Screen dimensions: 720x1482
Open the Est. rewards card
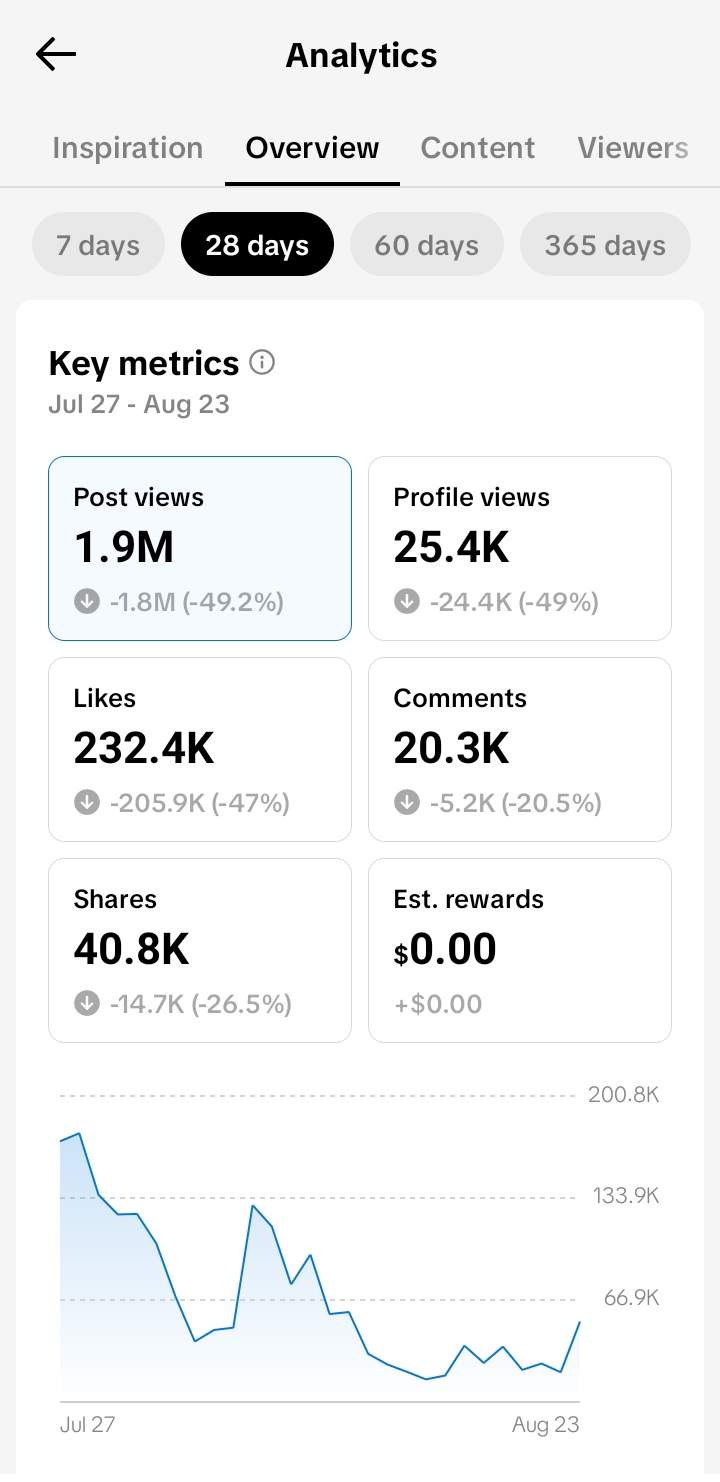tap(520, 950)
